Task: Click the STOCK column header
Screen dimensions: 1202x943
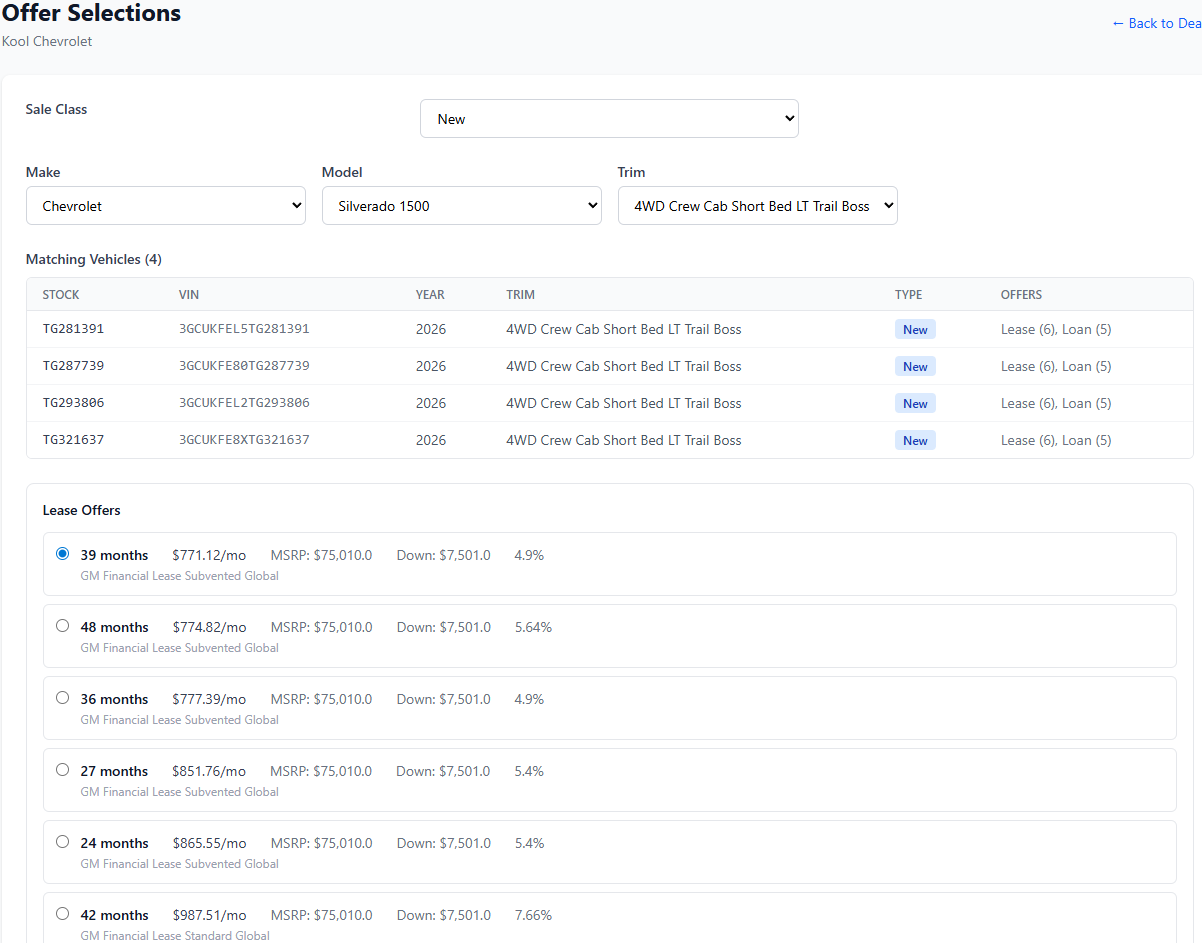Action: (x=61, y=295)
